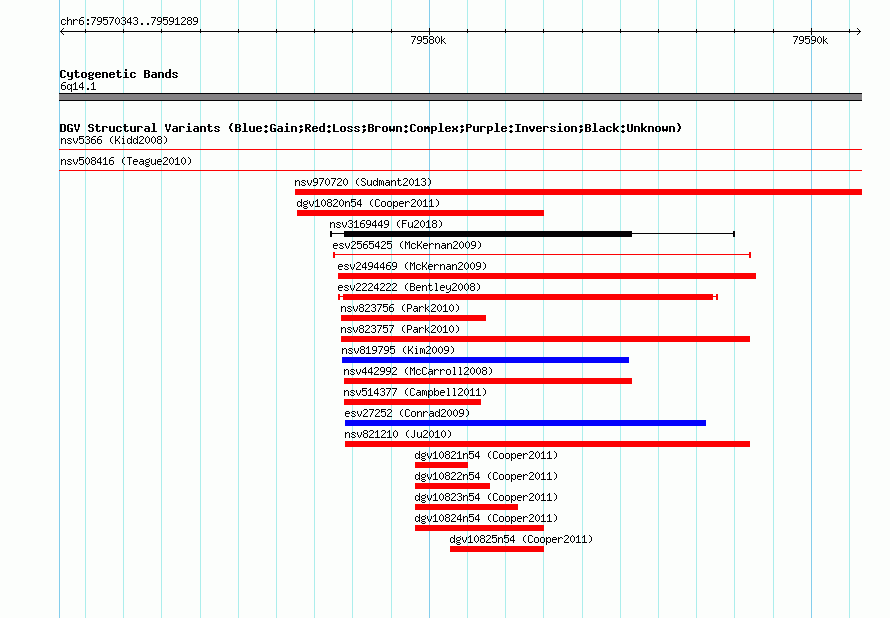Click the dgv10823n54 (Cooper2011) label

tap(486, 497)
